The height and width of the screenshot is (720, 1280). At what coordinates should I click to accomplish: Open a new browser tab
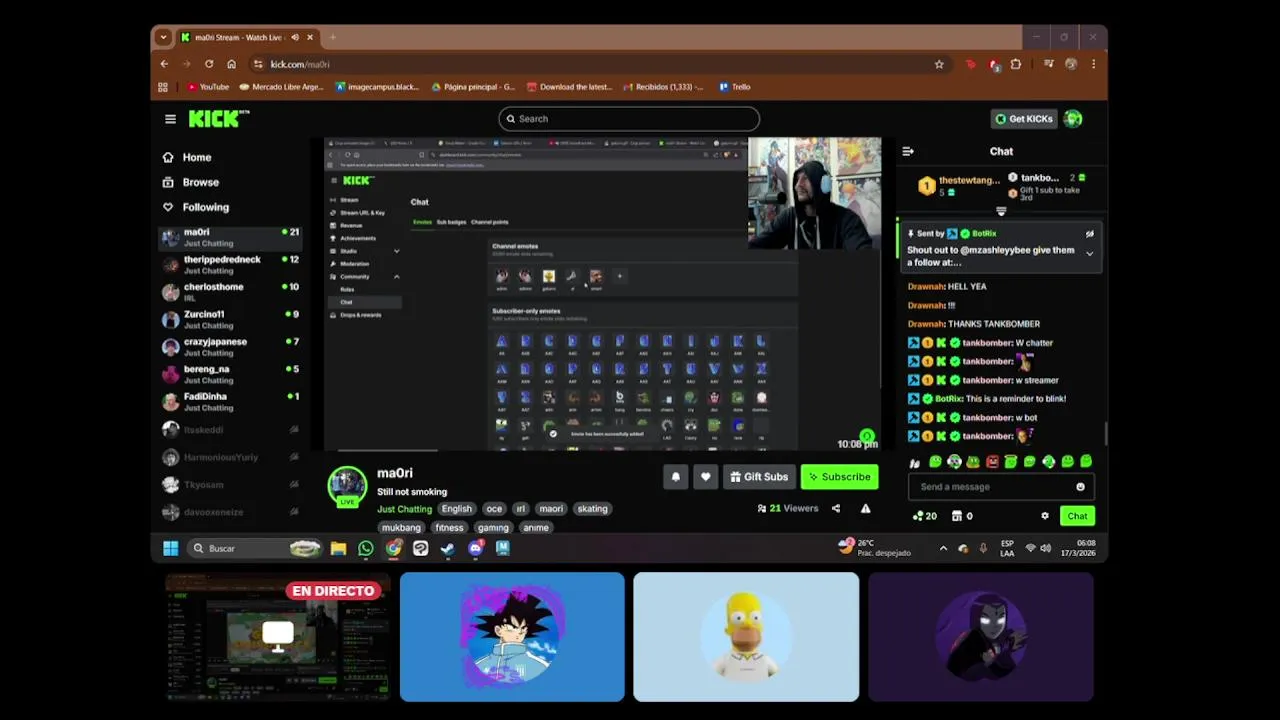point(332,37)
